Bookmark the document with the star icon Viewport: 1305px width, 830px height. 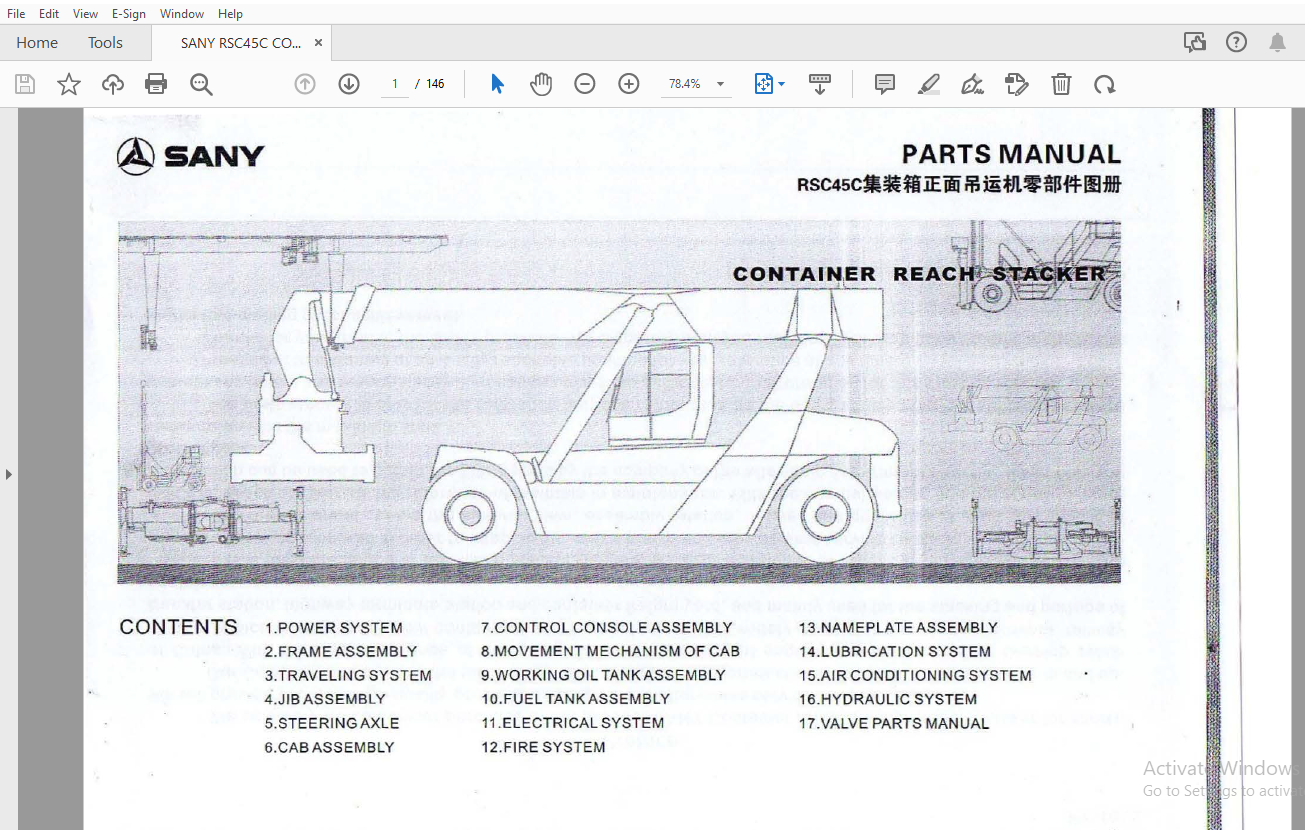(x=69, y=84)
